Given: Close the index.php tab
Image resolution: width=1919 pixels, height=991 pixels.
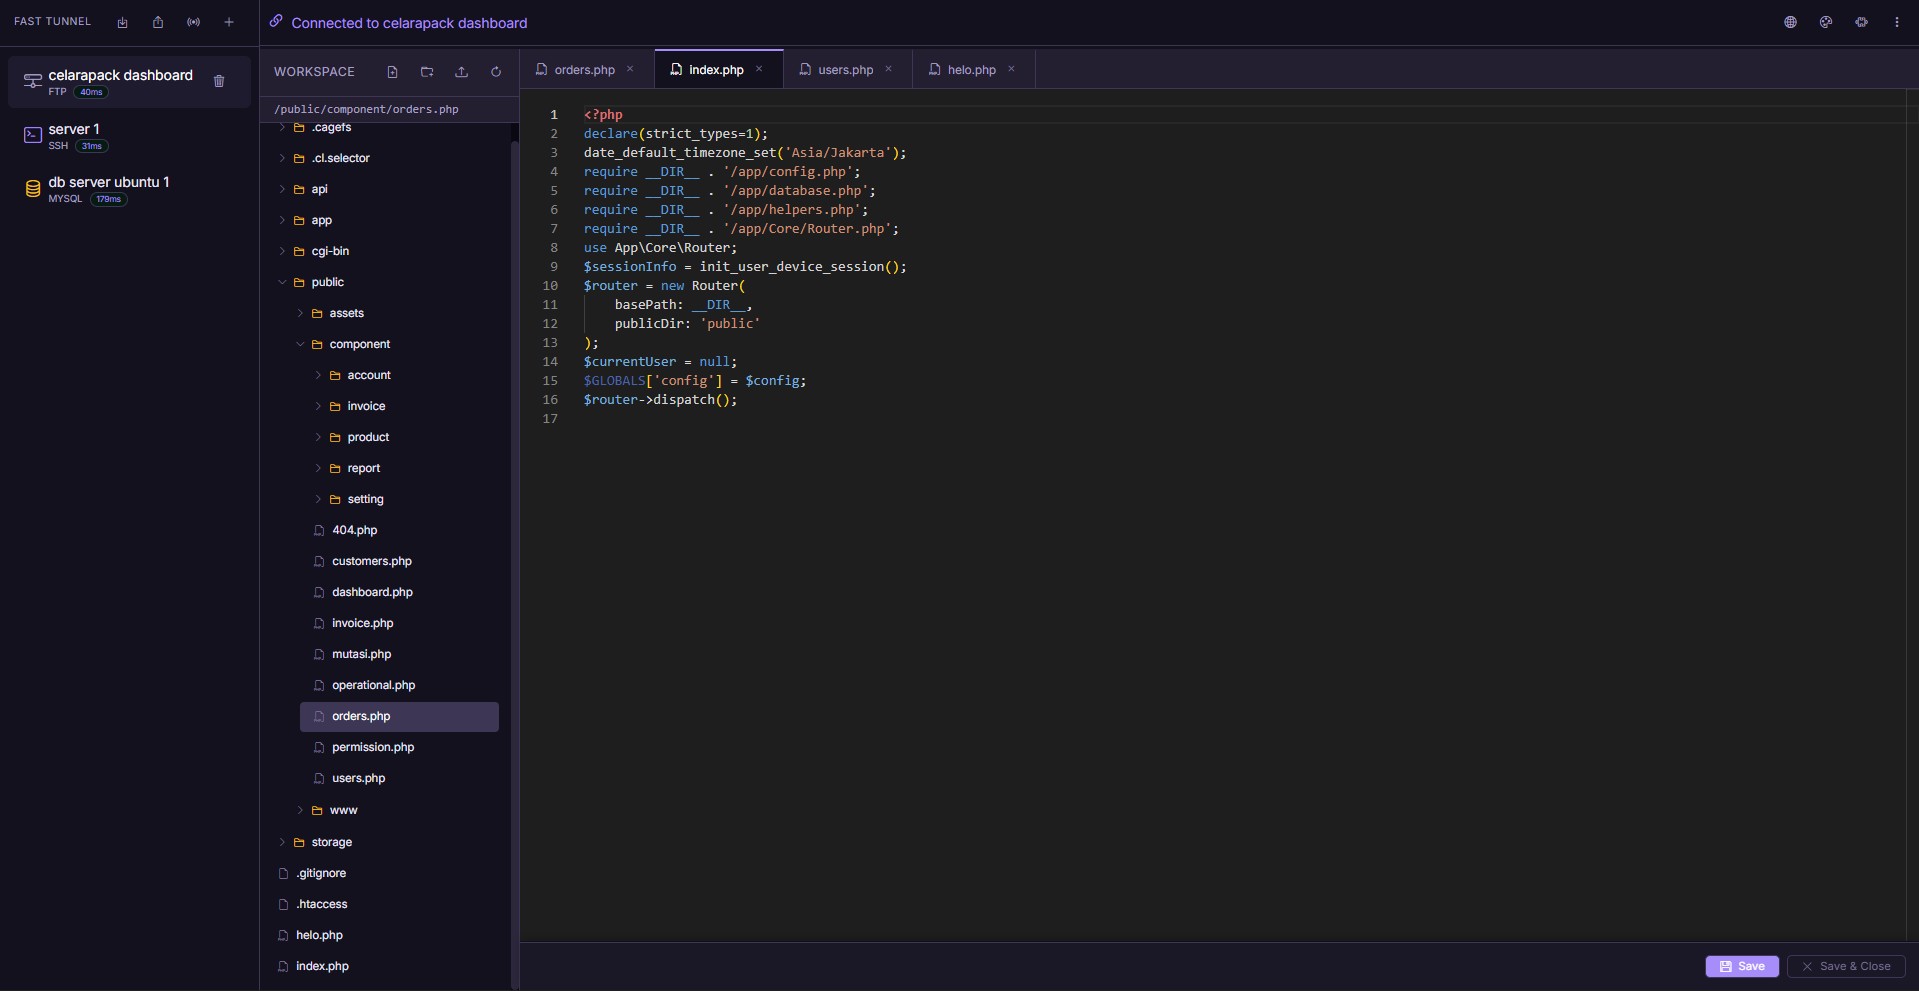Looking at the screenshot, I should [759, 69].
